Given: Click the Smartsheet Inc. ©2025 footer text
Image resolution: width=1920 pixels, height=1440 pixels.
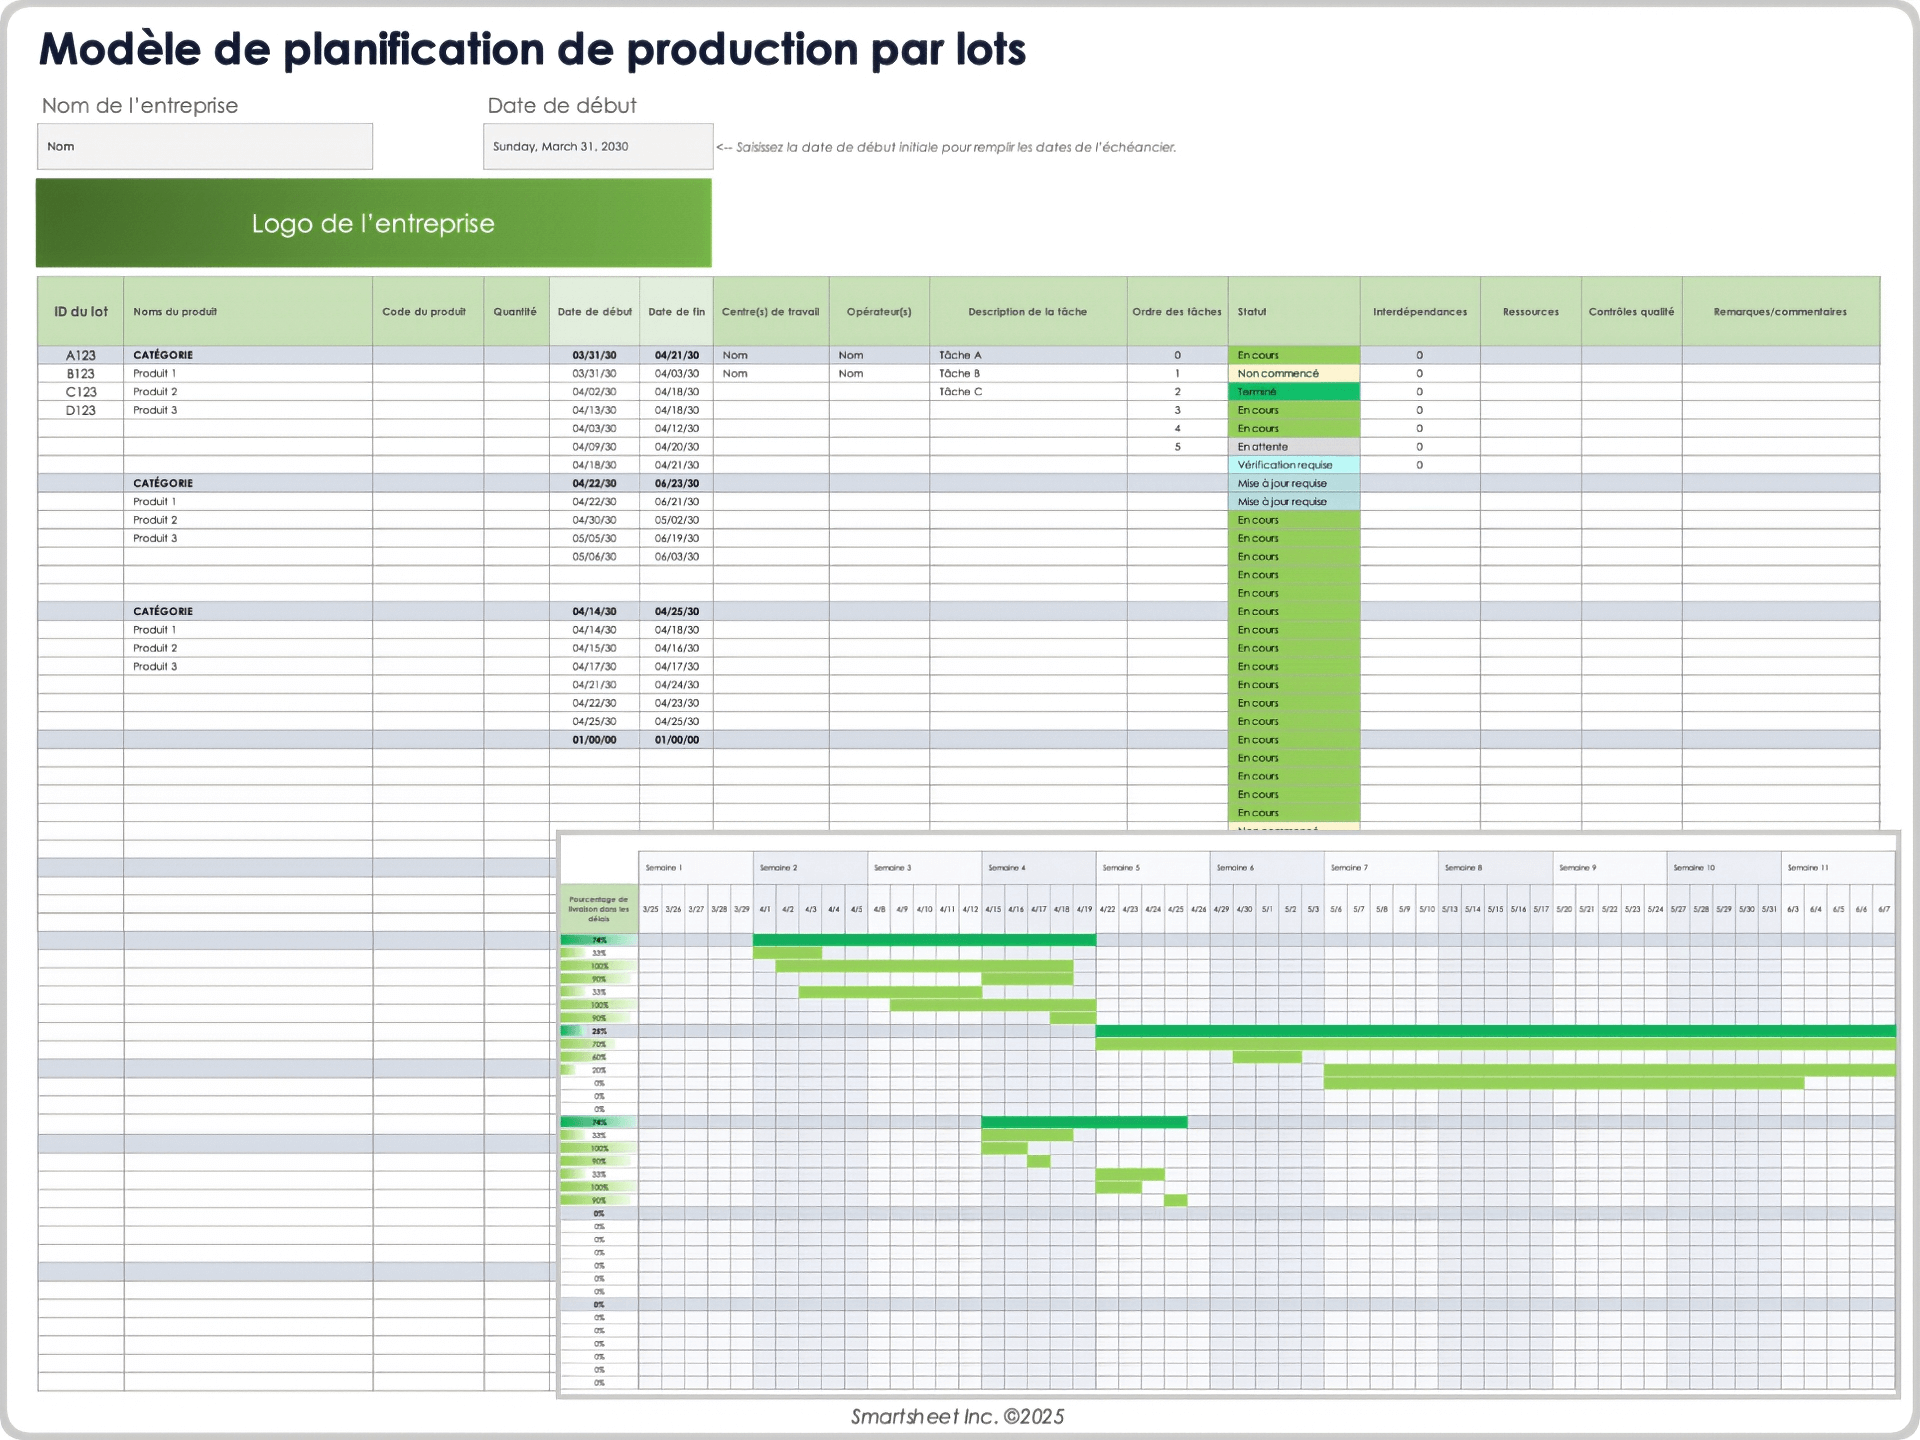Looking at the screenshot, I should pyautogui.click(x=957, y=1415).
